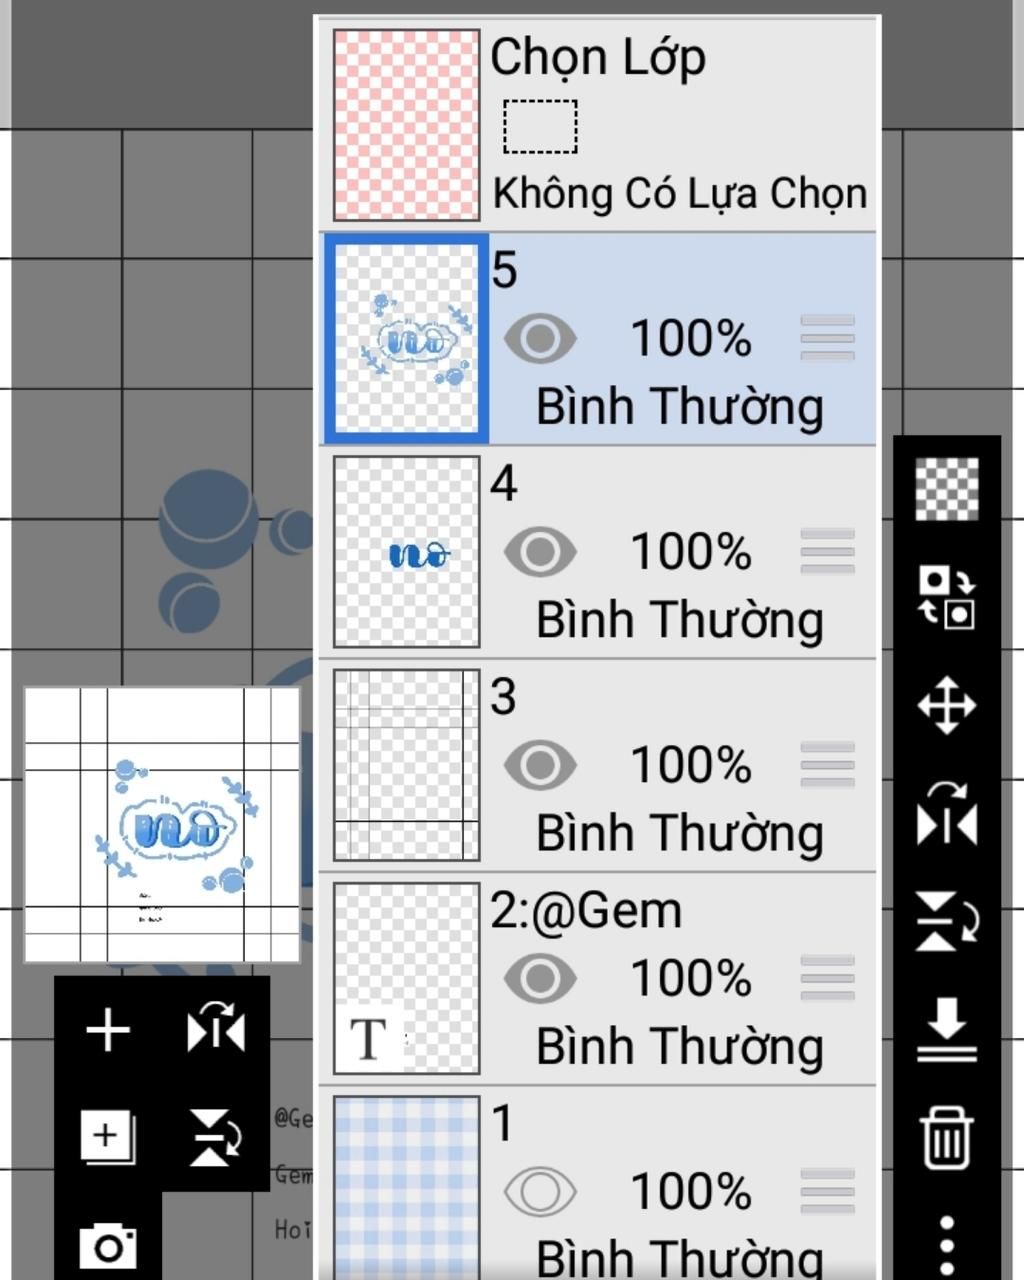
Task: Grab the reorder handle of layer 4
Action: pos(828,551)
